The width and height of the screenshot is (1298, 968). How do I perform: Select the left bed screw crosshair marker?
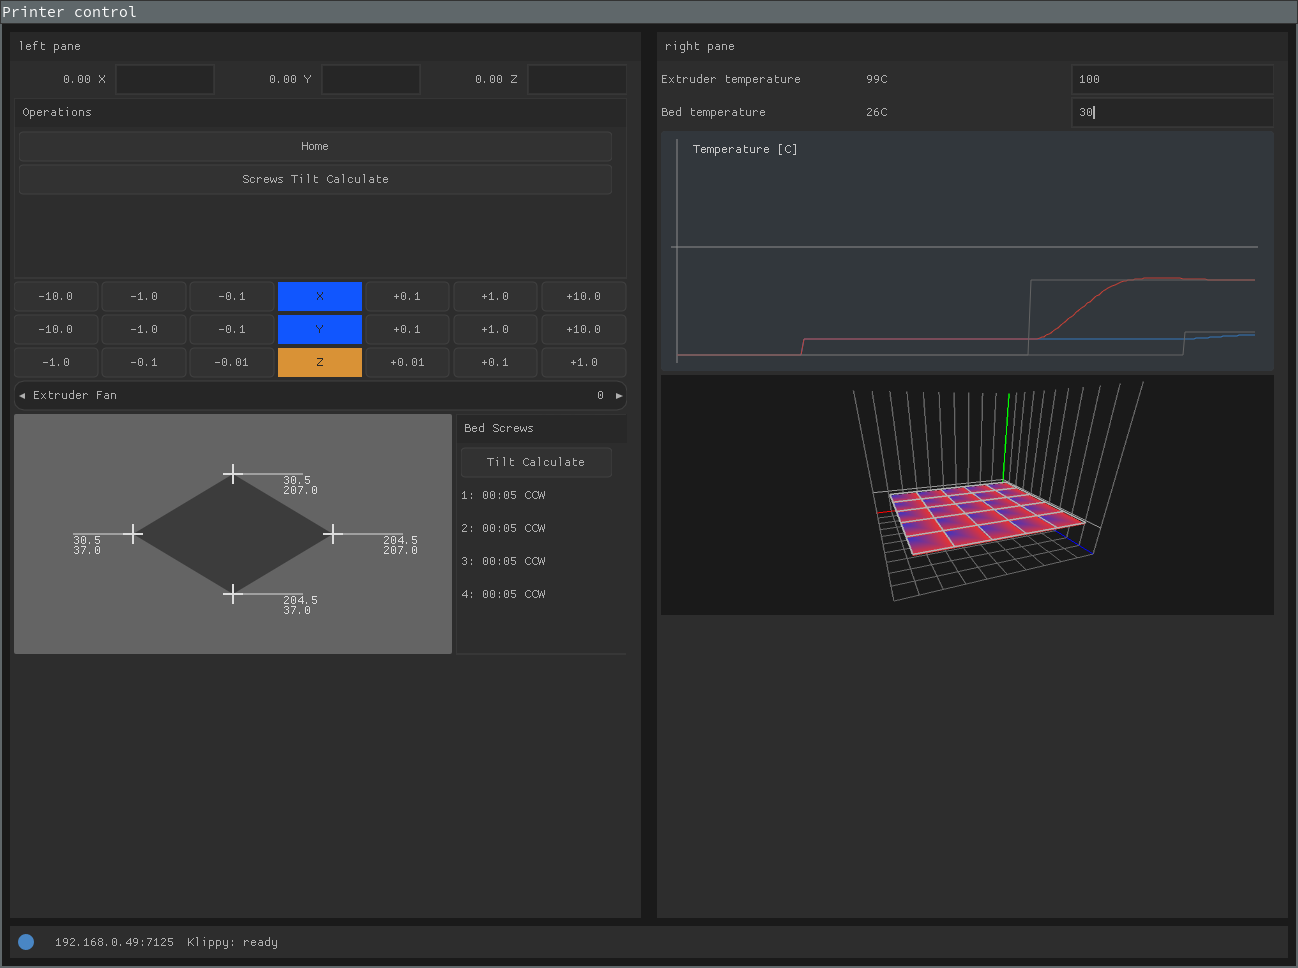[x=133, y=534]
